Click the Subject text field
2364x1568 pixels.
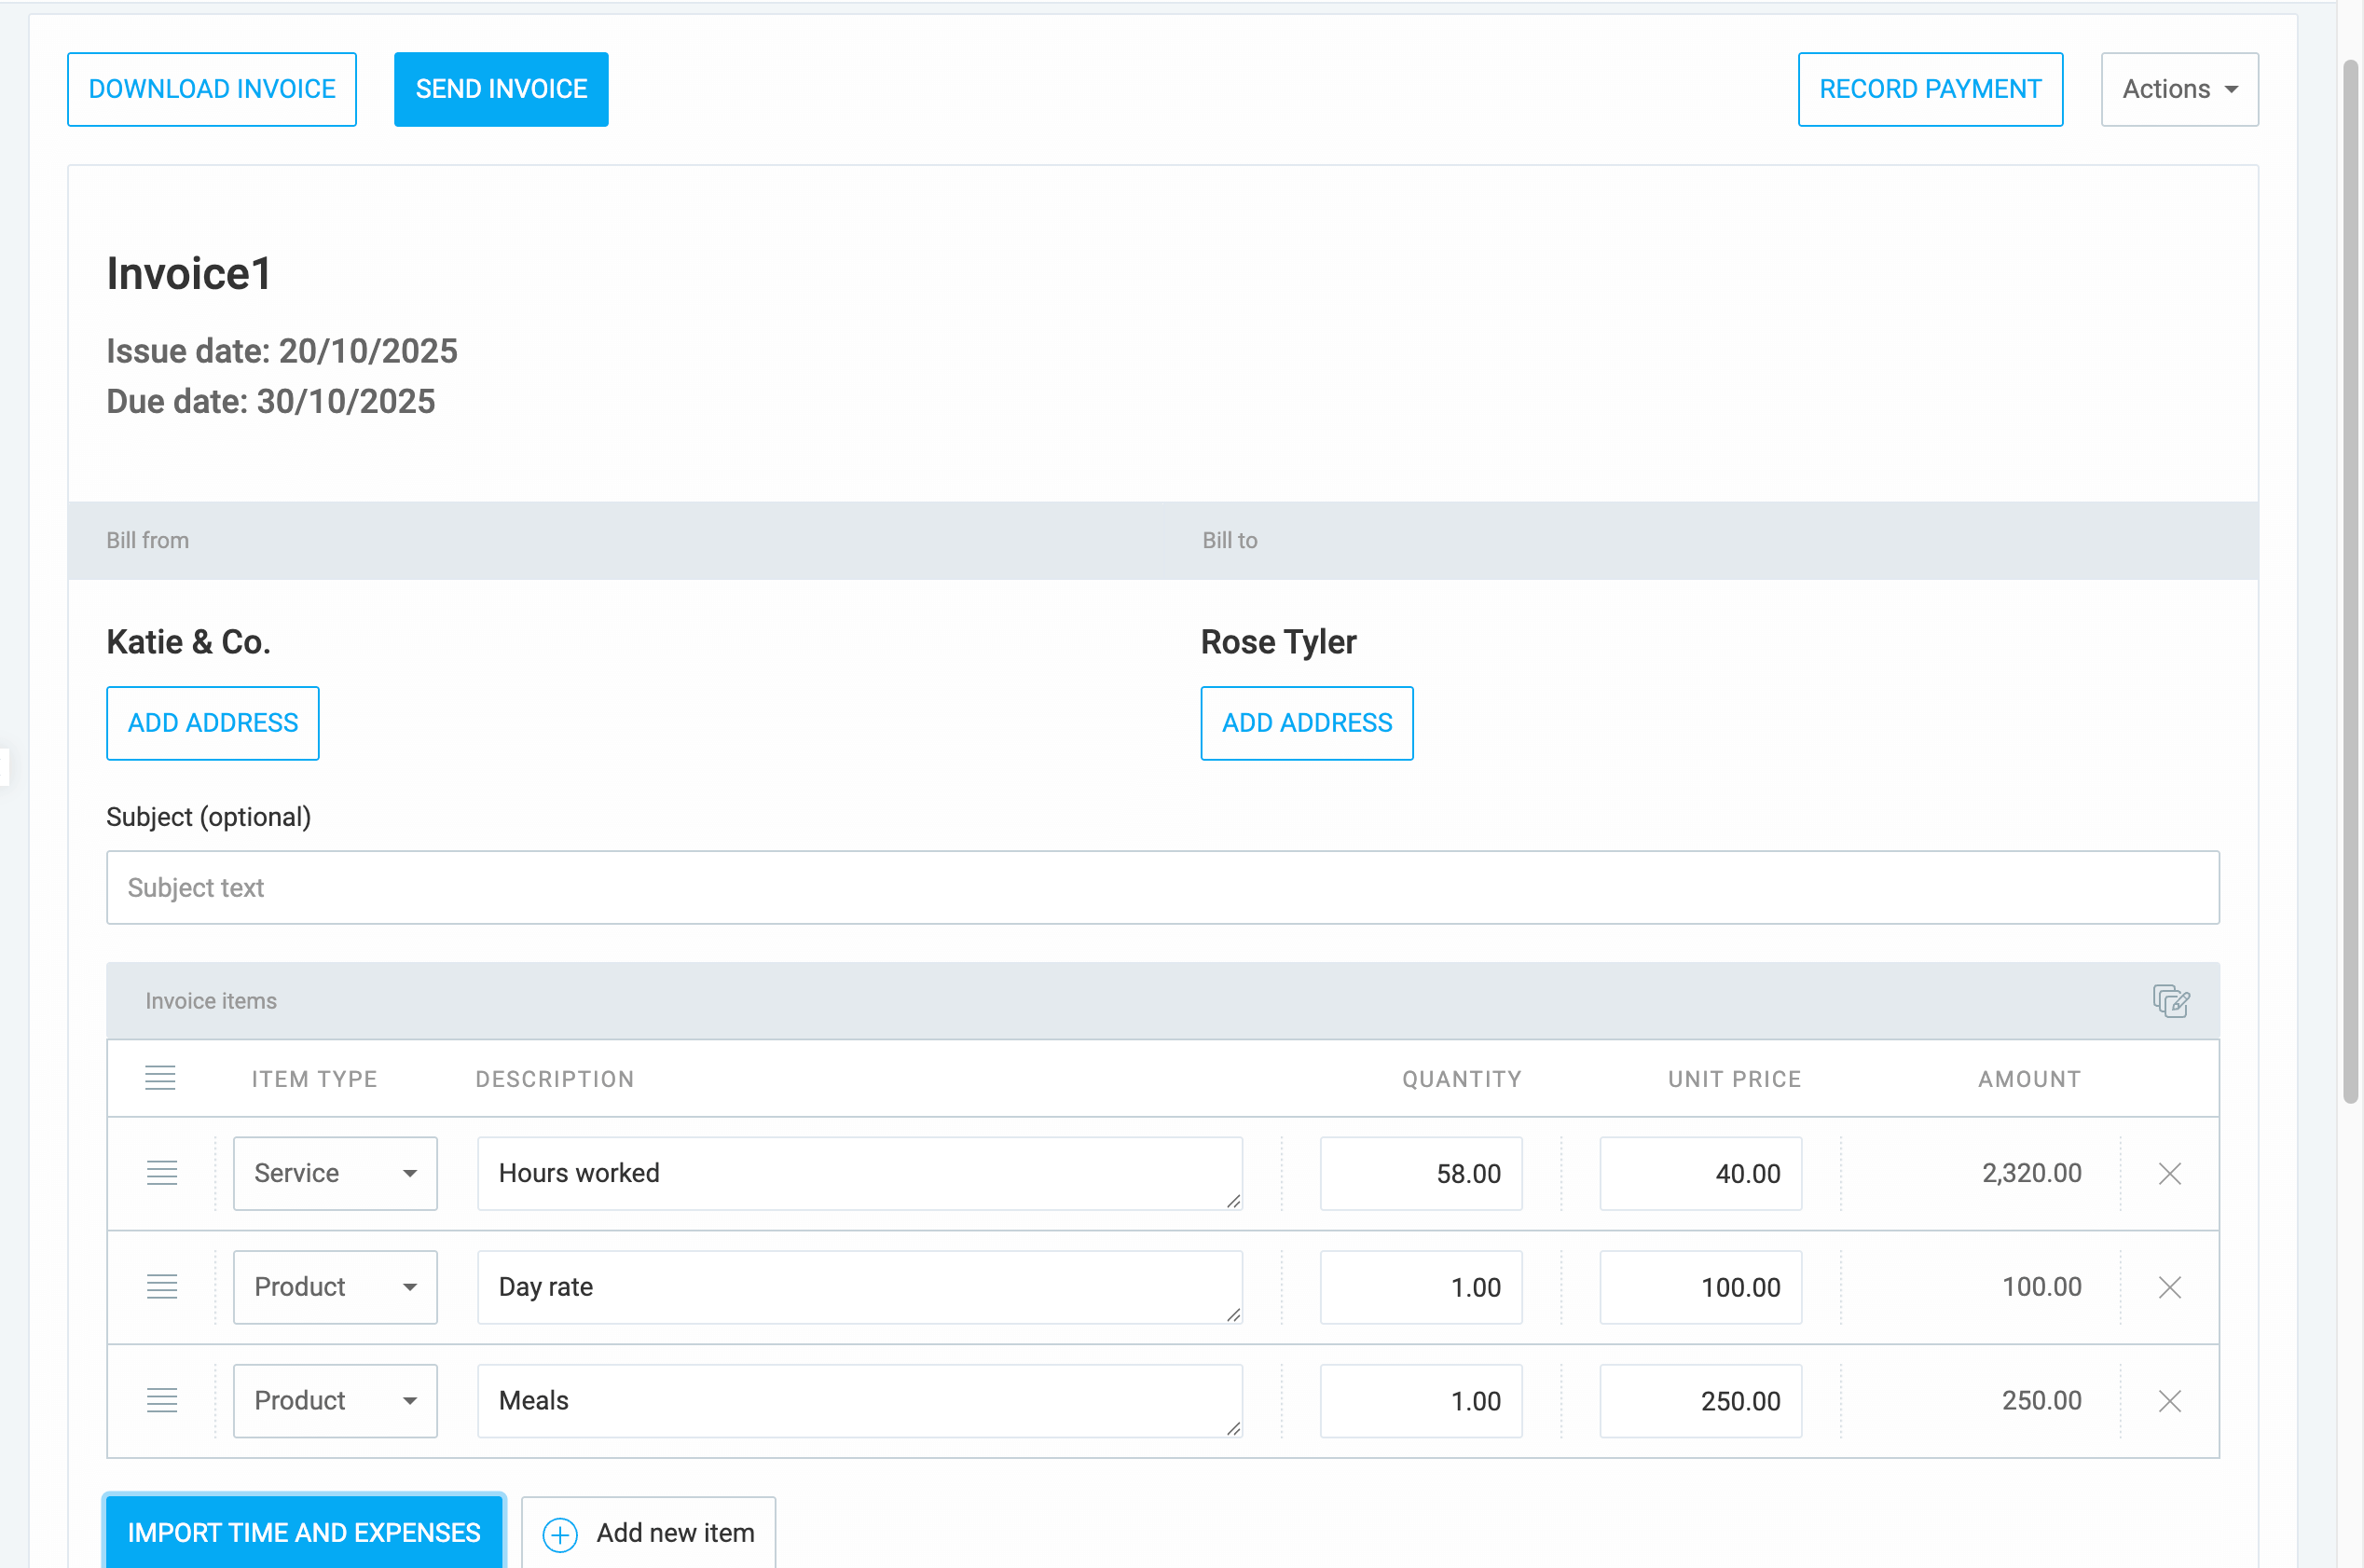(1162, 887)
